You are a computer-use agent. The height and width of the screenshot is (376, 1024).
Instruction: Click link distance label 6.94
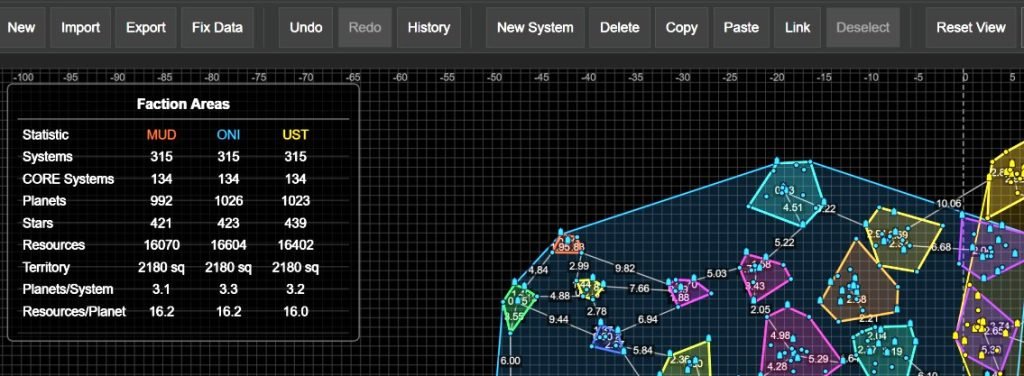[x=647, y=319]
